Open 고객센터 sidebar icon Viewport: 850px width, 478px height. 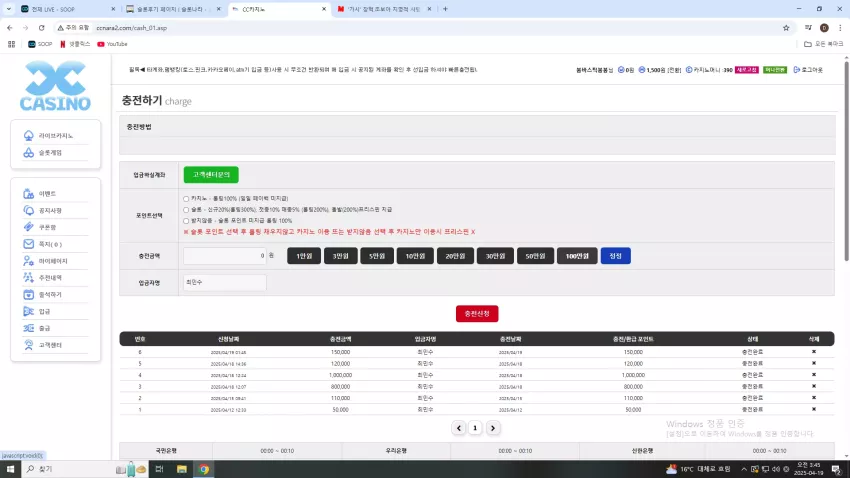pos(29,345)
